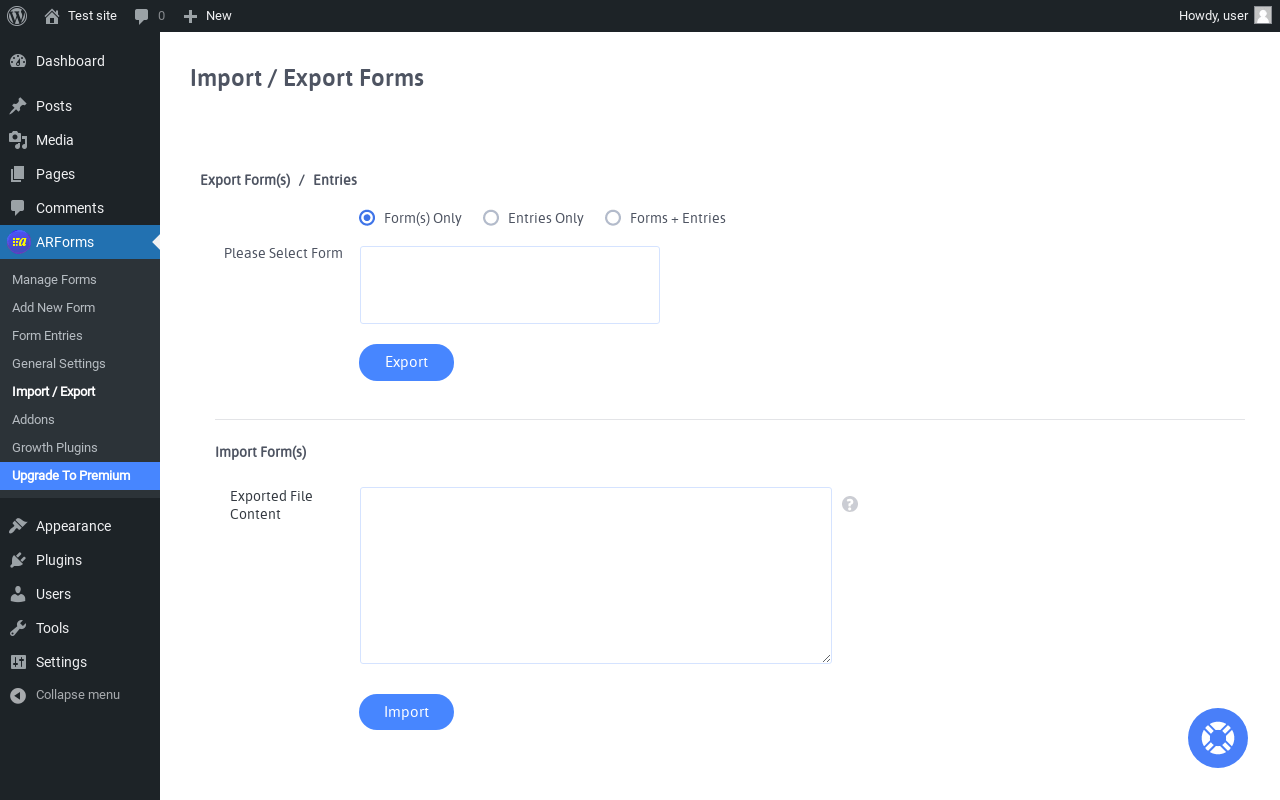Select the Forms + Entries radio button

pyautogui.click(x=613, y=218)
